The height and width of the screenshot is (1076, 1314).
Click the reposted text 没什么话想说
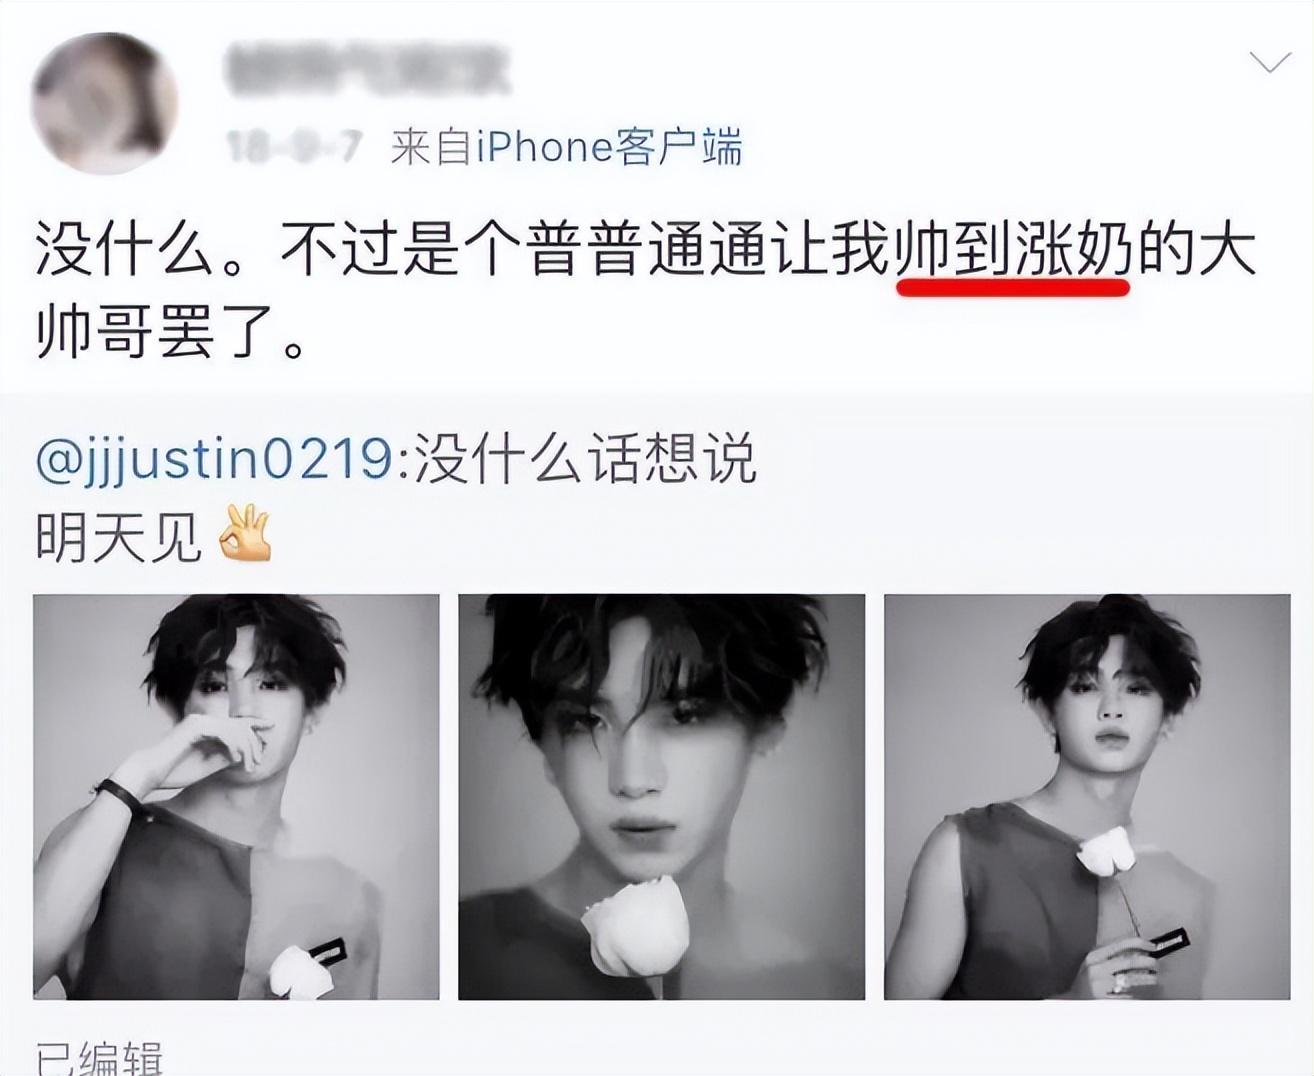(585, 462)
